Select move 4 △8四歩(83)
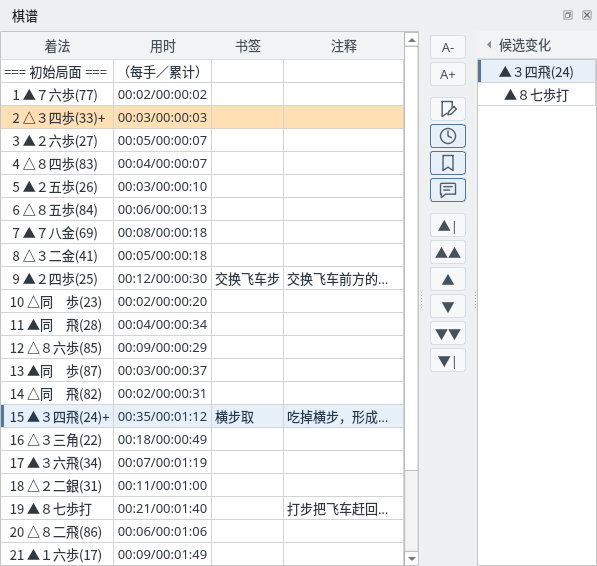This screenshot has height=566, width=597. point(202,163)
